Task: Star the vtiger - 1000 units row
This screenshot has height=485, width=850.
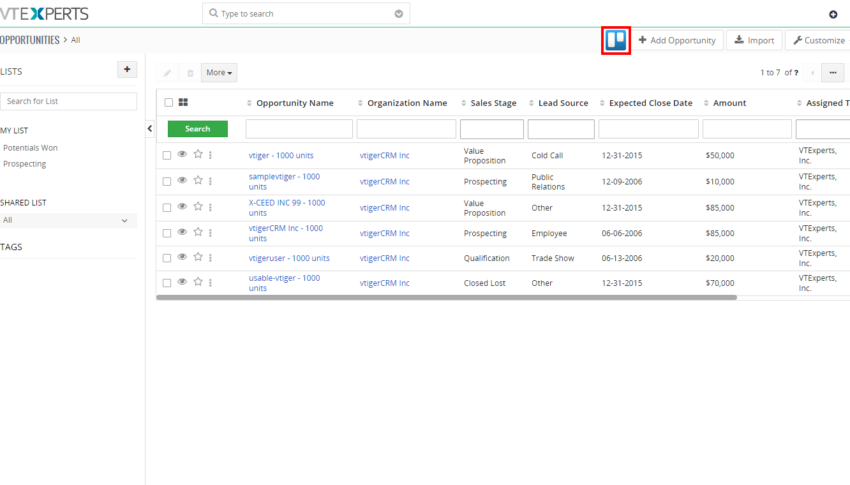Action: pos(198,154)
